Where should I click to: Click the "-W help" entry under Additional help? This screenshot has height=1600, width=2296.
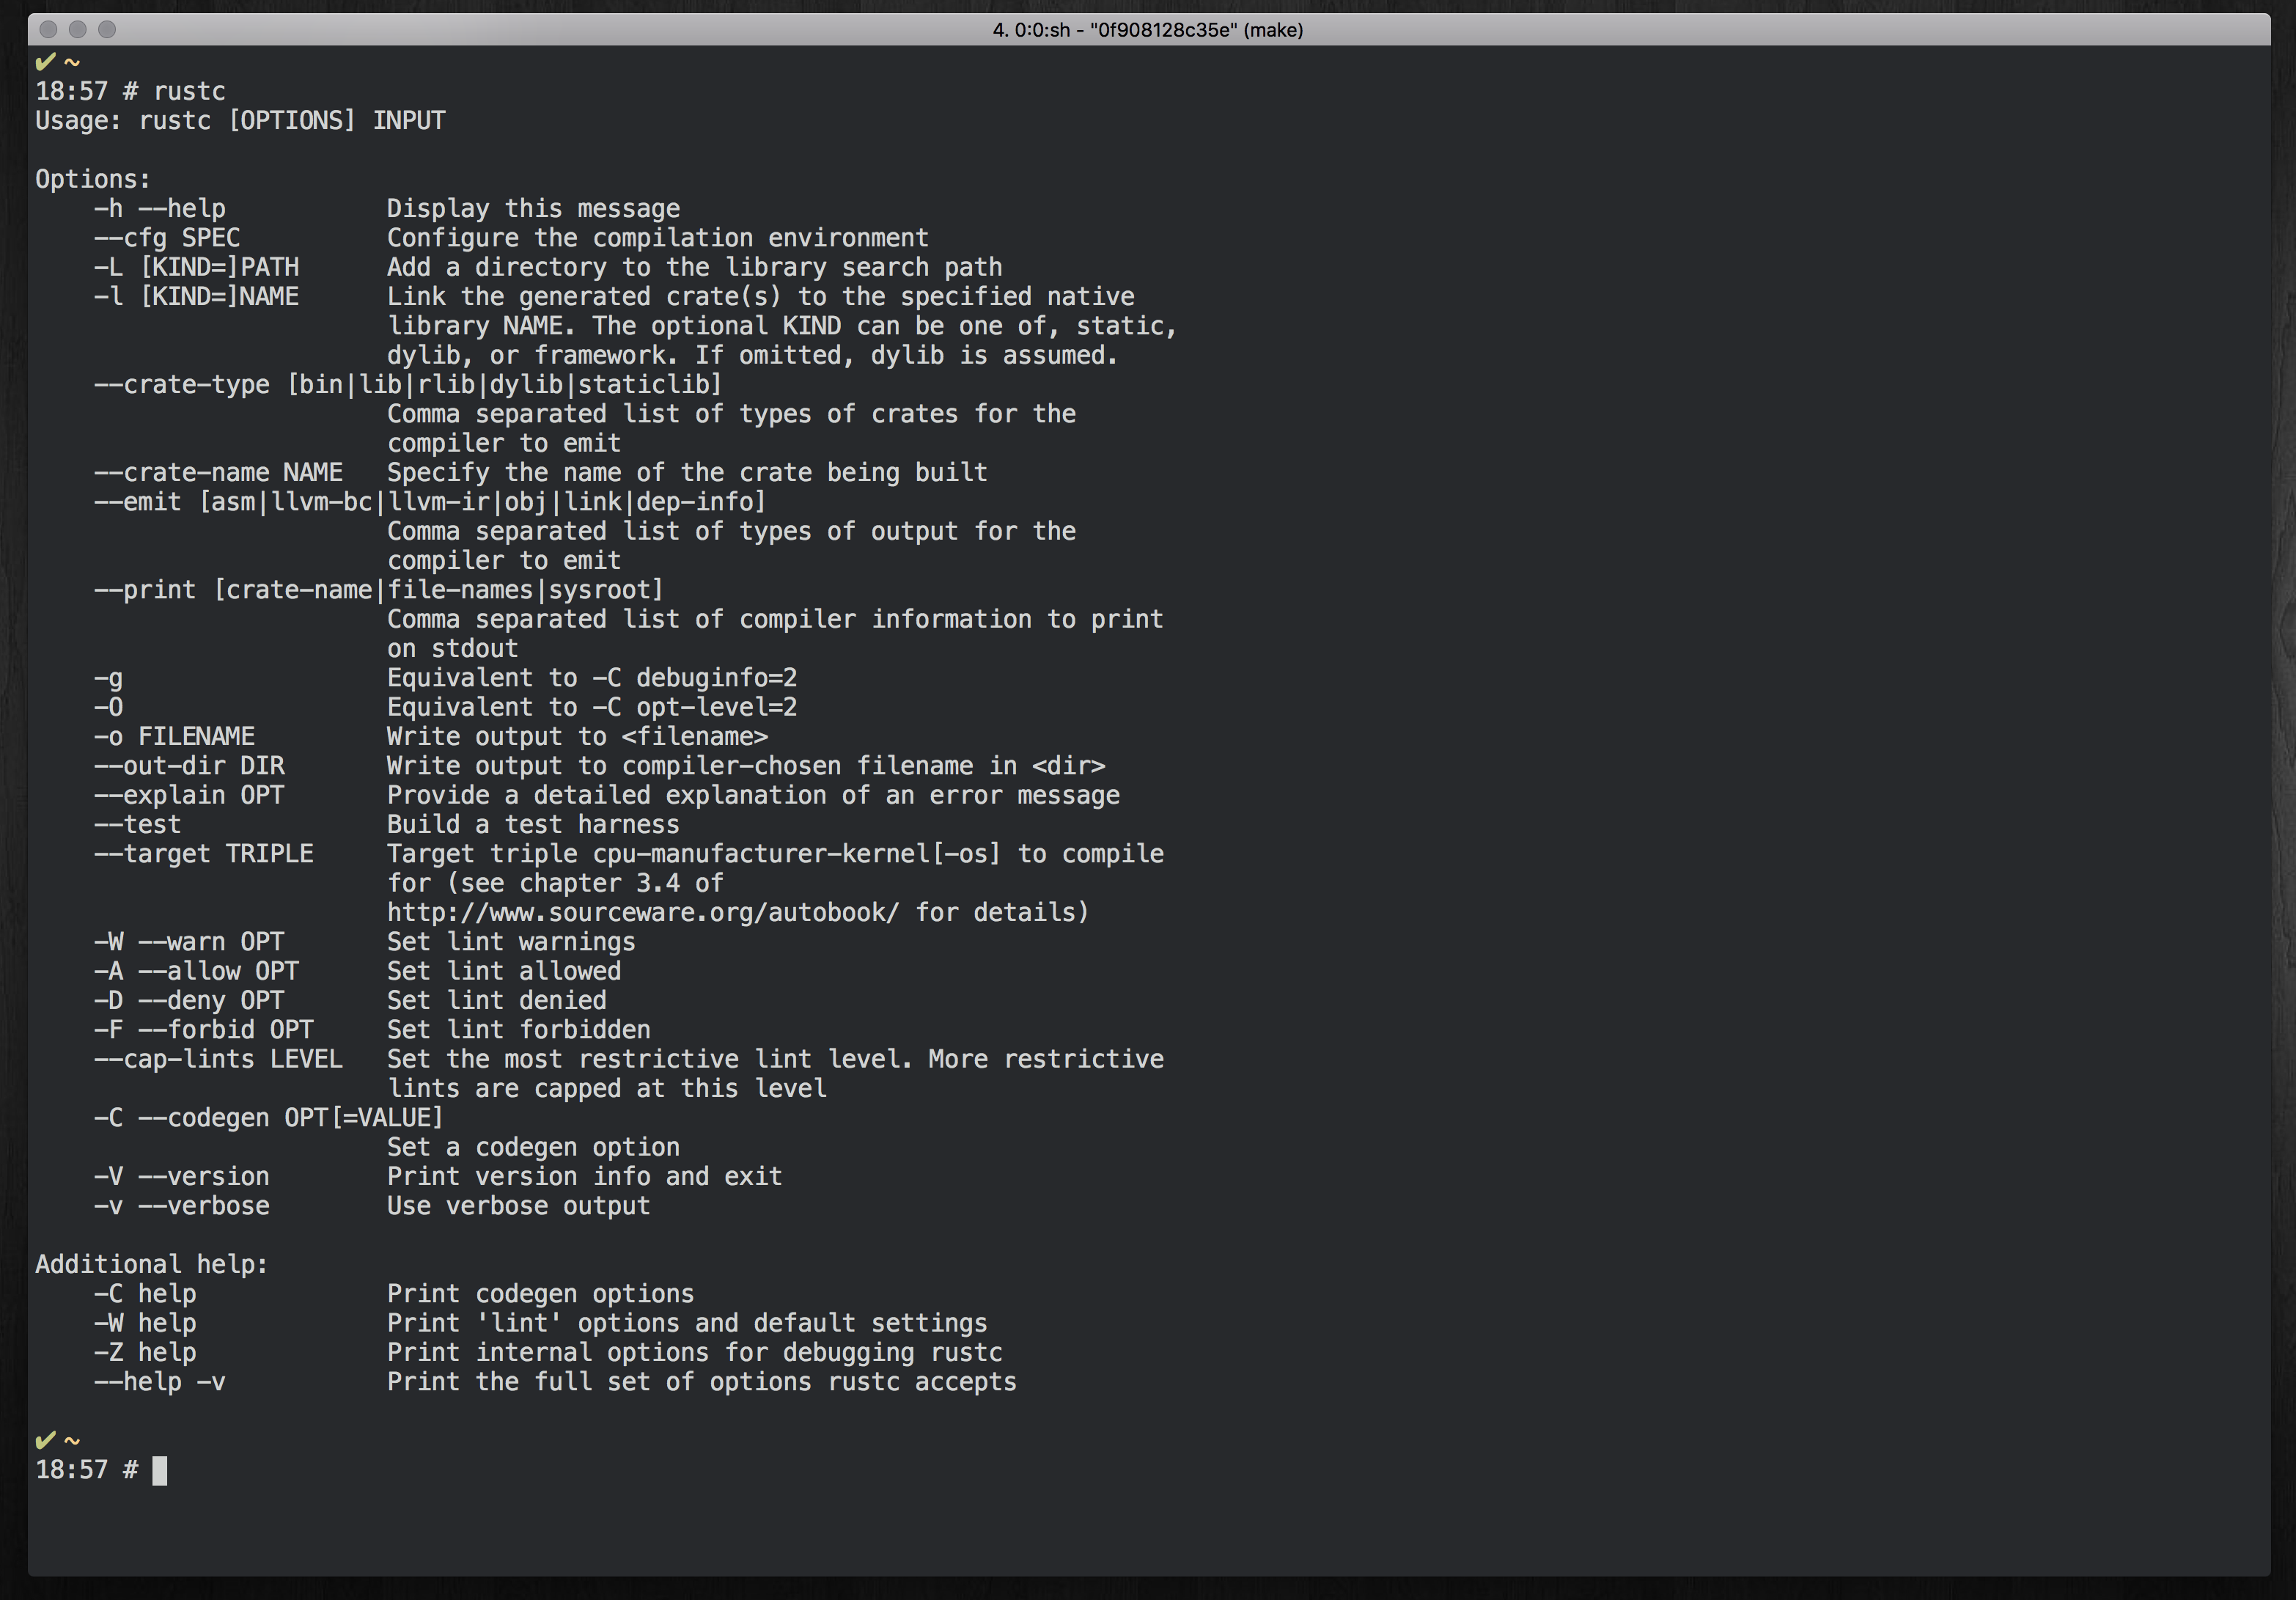click(x=145, y=1323)
